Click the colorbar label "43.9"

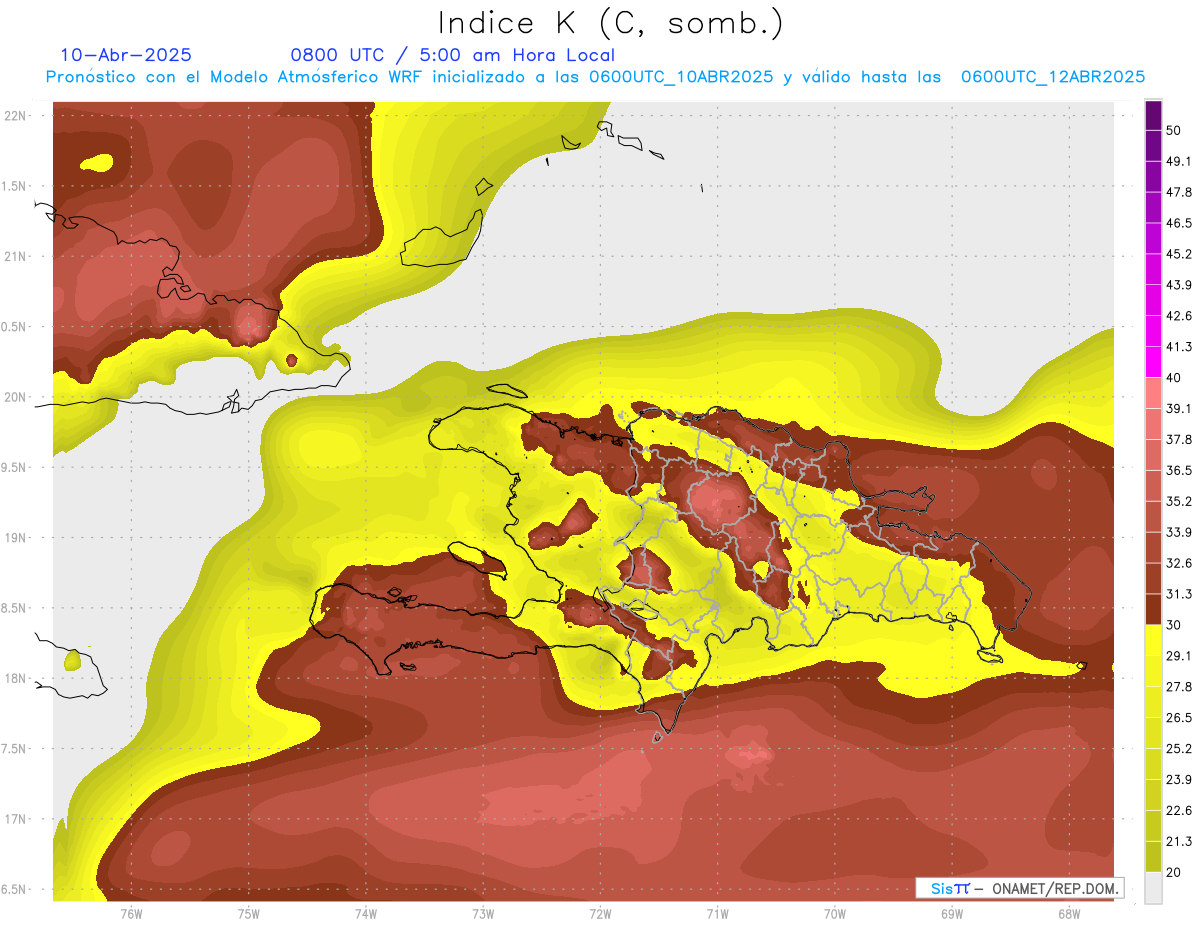click(1179, 285)
